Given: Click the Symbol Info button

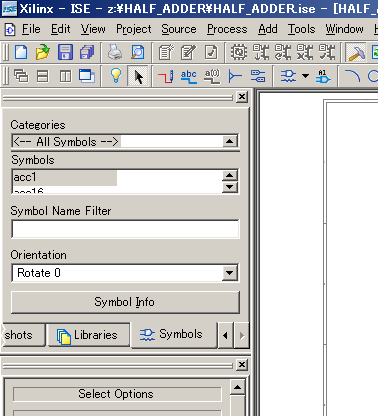Looking at the screenshot, I should (x=125, y=302).
